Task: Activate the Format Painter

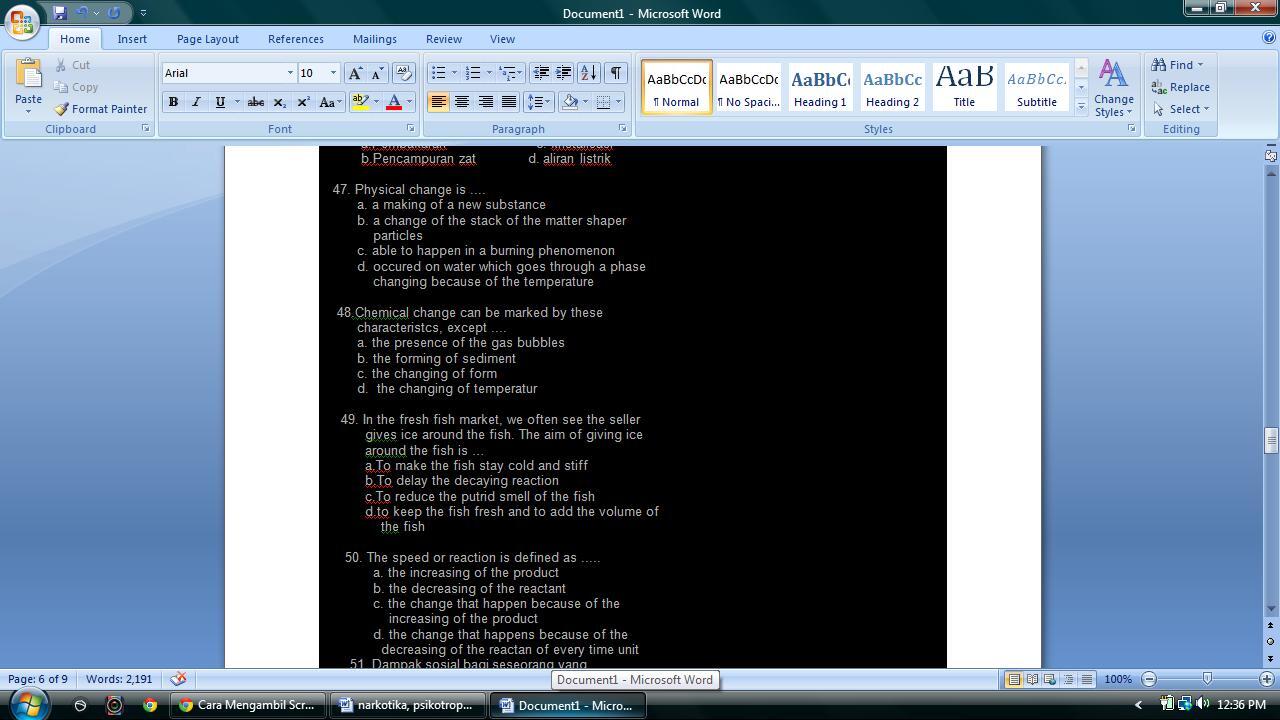Action: 100,109
